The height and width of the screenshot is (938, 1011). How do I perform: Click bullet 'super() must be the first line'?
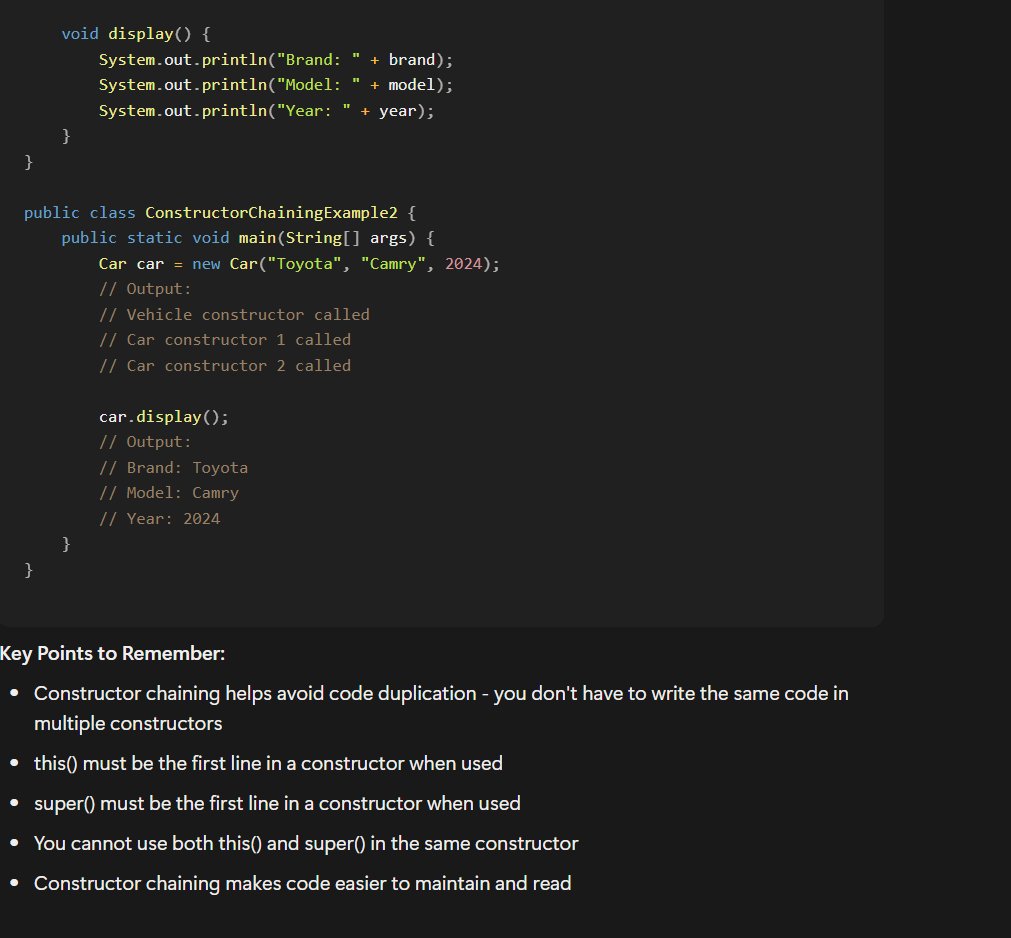pyautogui.click(x=277, y=803)
